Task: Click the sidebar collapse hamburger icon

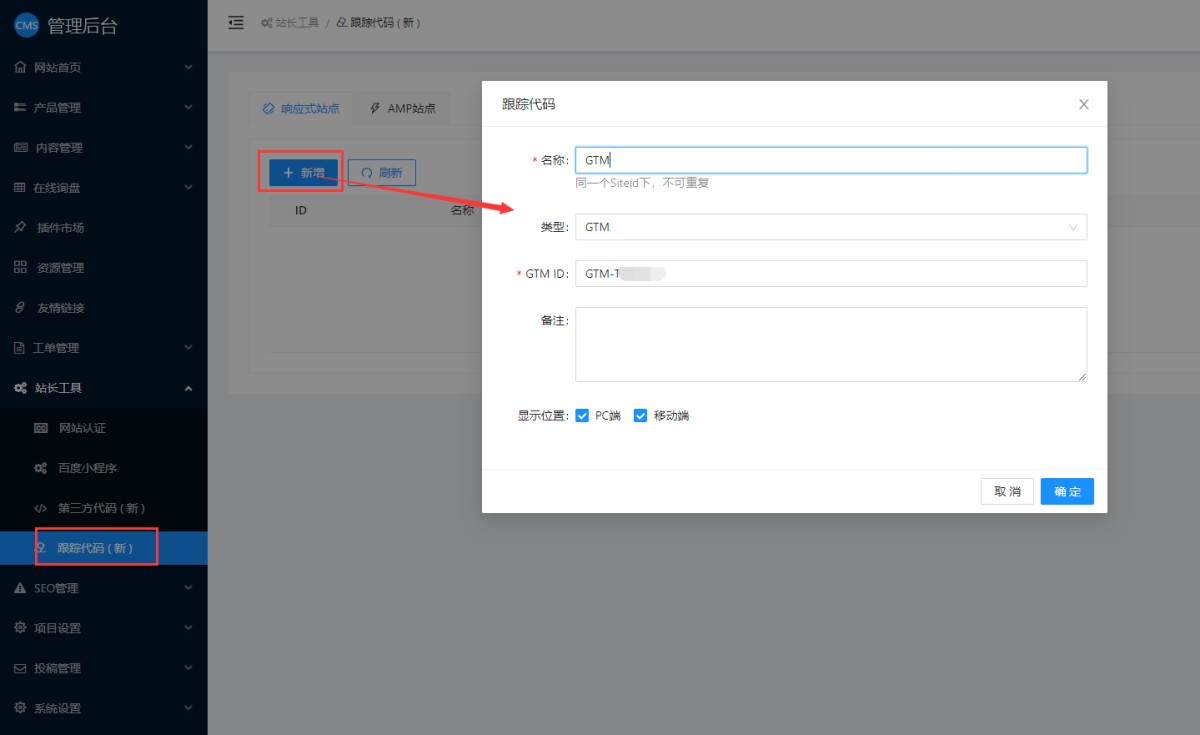Action: pos(236,22)
